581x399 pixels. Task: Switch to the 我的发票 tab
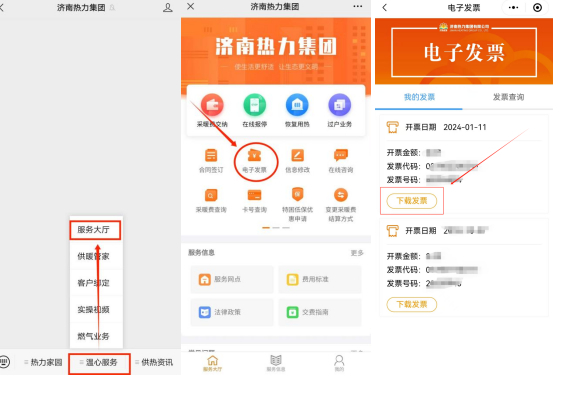coord(419,97)
